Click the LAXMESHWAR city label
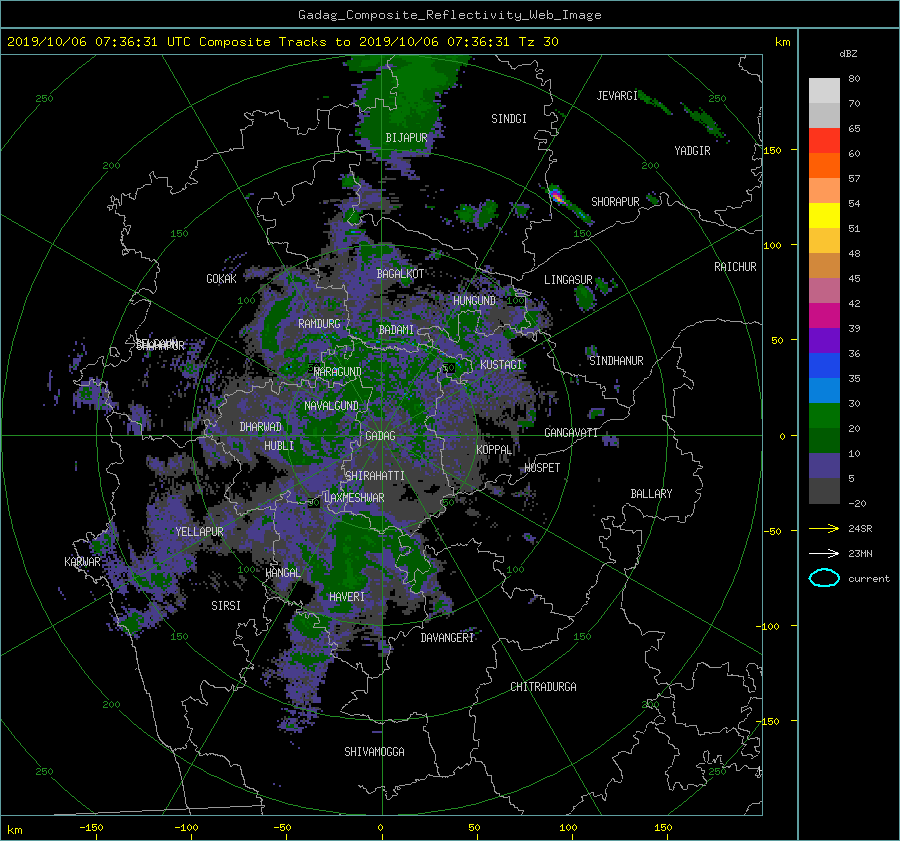This screenshot has height=841, width=900. (x=354, y=498)
